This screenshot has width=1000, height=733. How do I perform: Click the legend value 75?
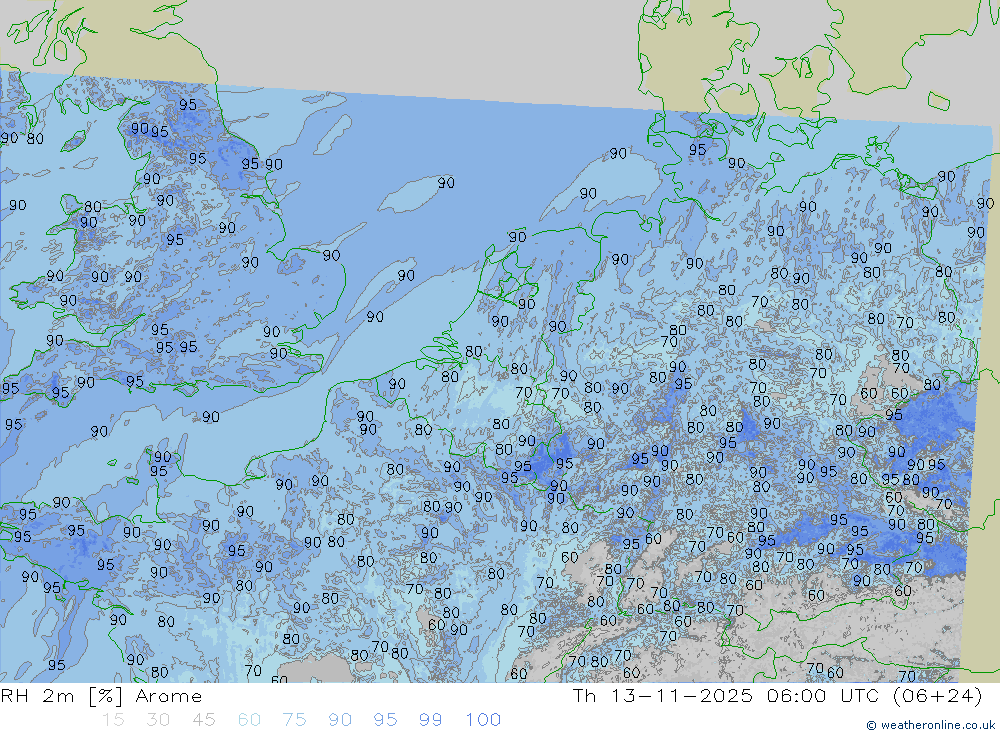(x=294, y=720)
